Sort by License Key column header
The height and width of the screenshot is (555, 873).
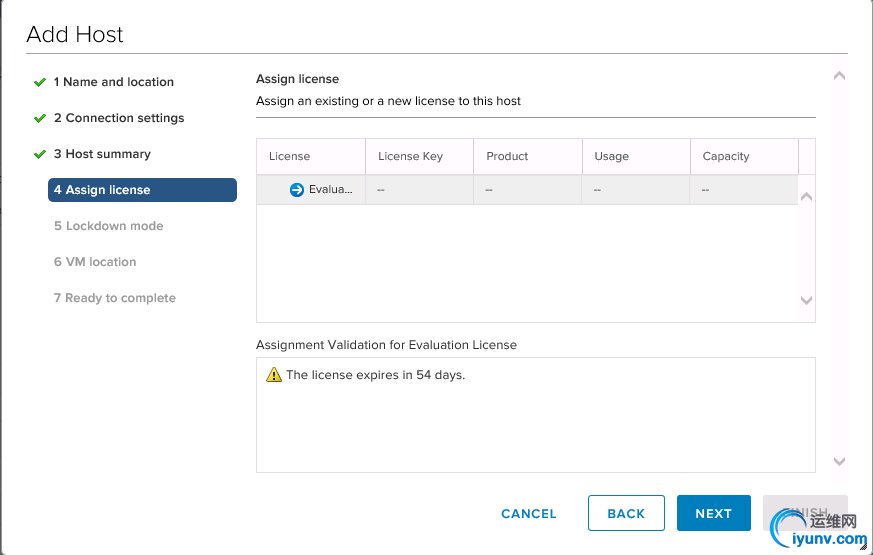click(410, 156)
